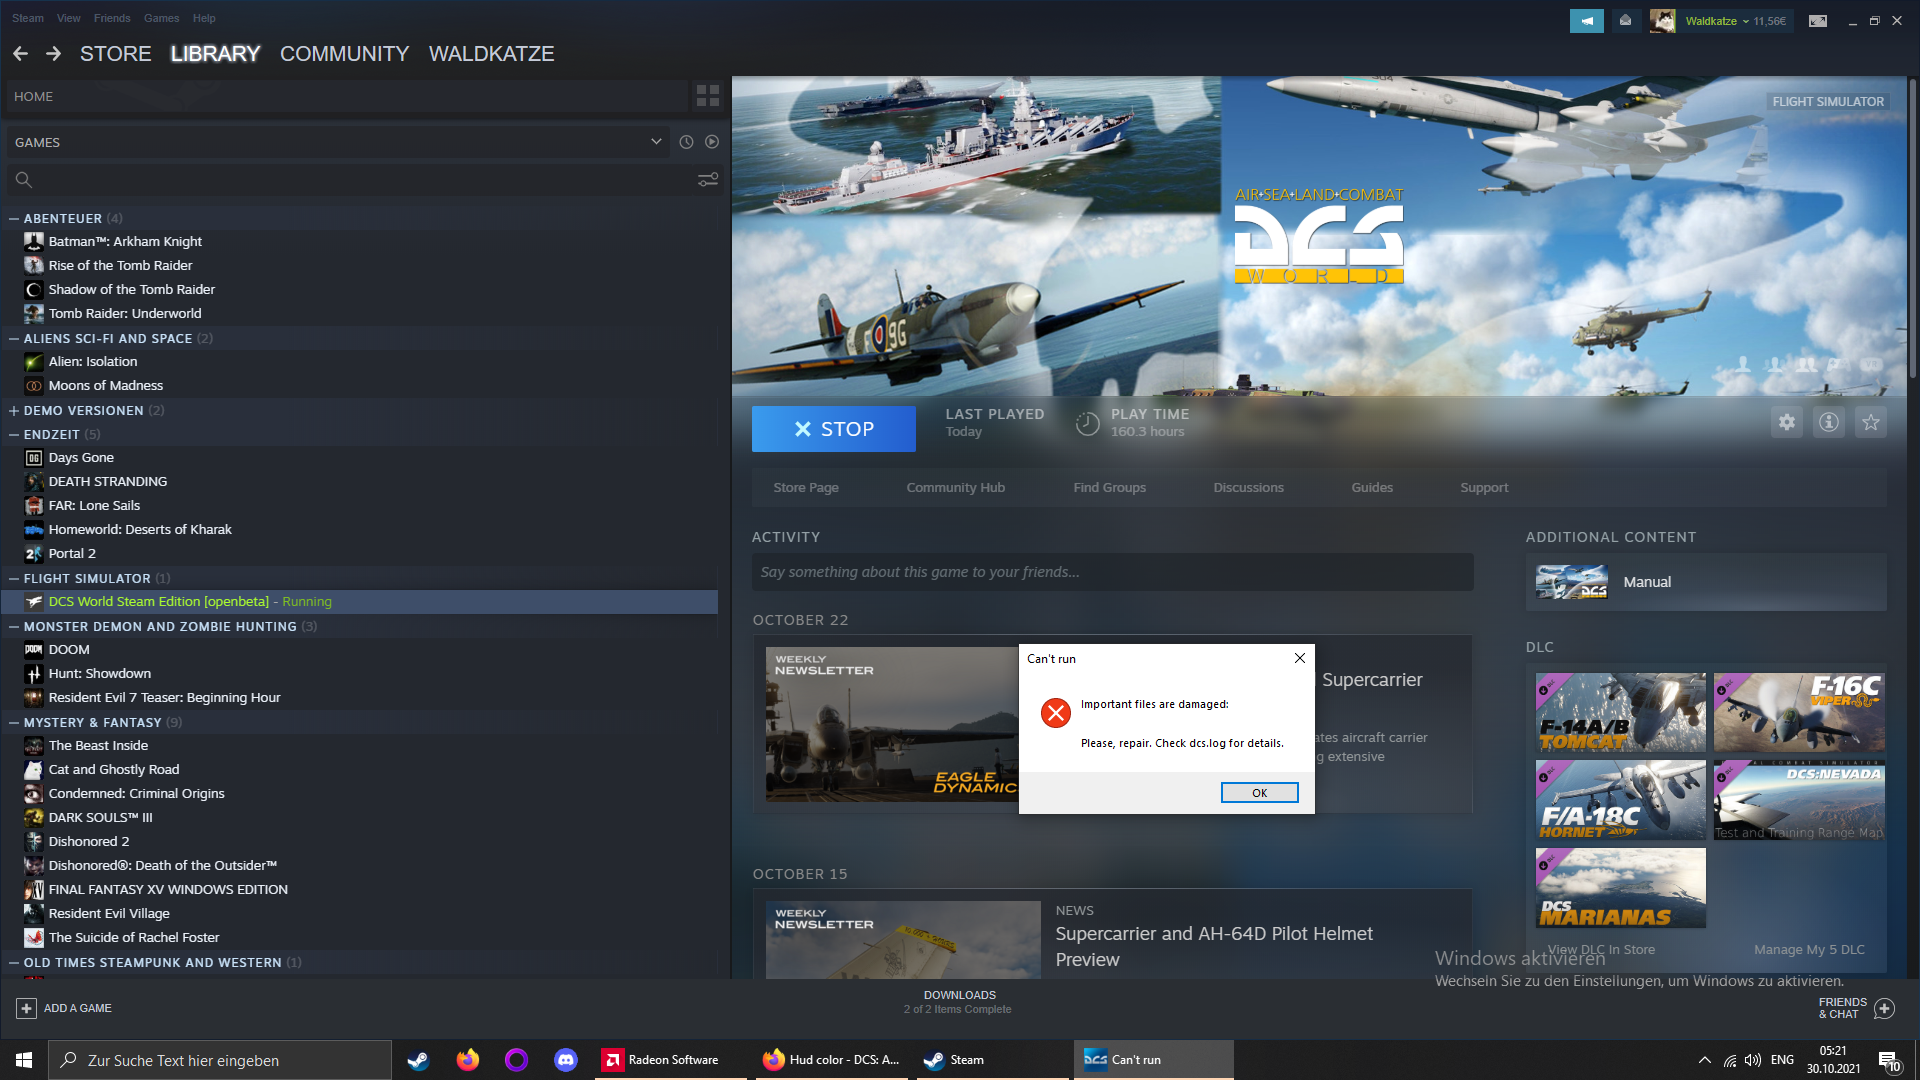Open the DCS Marianas DLC thumbnail
This screenshot has height=1080, width=1920.
click(1621, 888)
